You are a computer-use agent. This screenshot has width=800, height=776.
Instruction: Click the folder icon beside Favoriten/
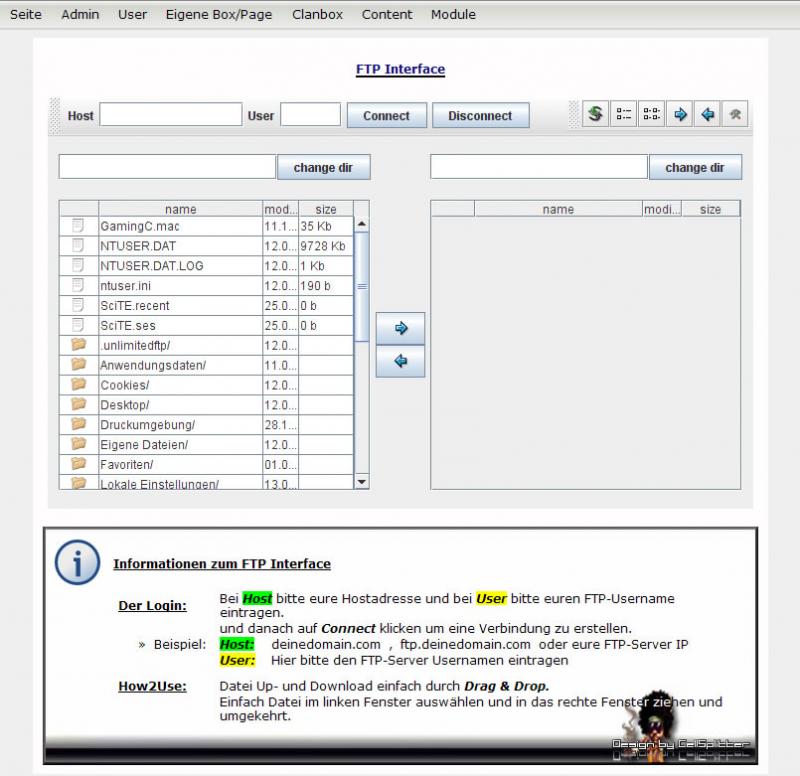(x=79, y=464)
